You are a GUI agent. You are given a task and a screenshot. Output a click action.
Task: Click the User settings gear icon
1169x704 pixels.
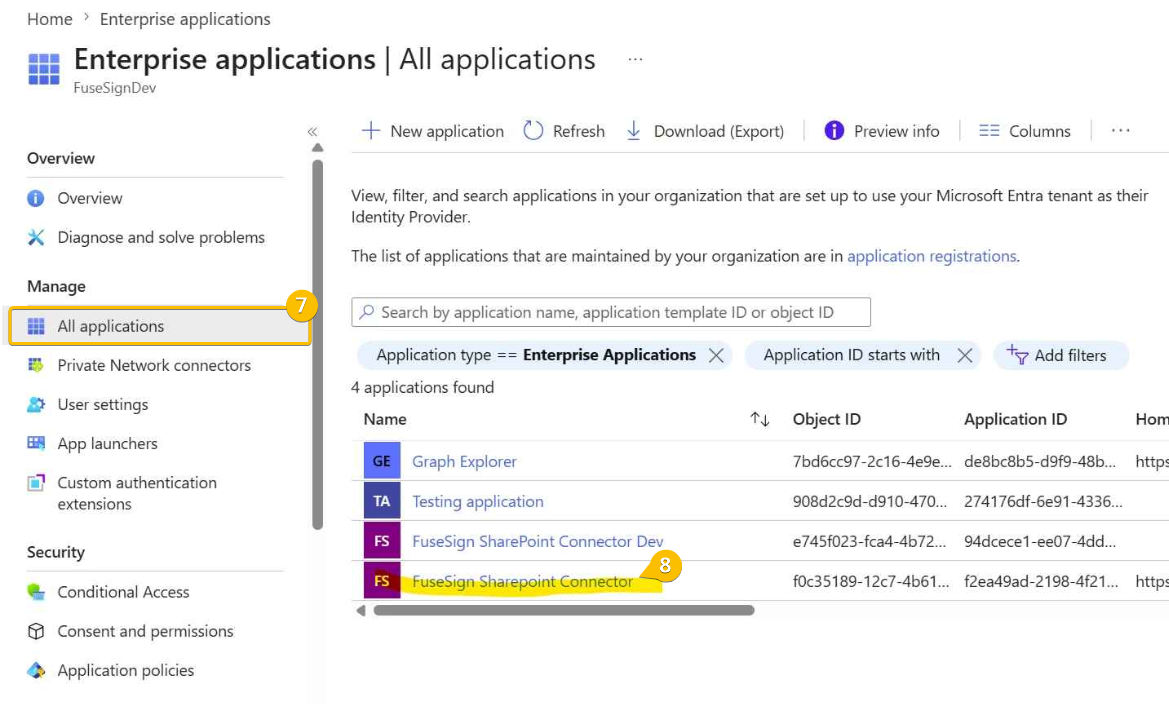(36, 404)
